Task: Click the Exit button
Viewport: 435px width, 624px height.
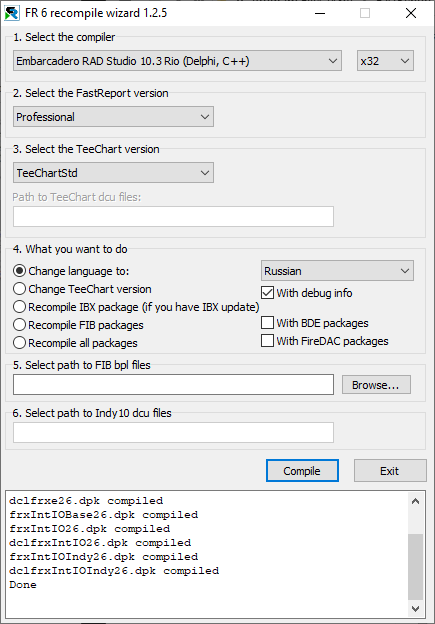Action: (390, 471)
